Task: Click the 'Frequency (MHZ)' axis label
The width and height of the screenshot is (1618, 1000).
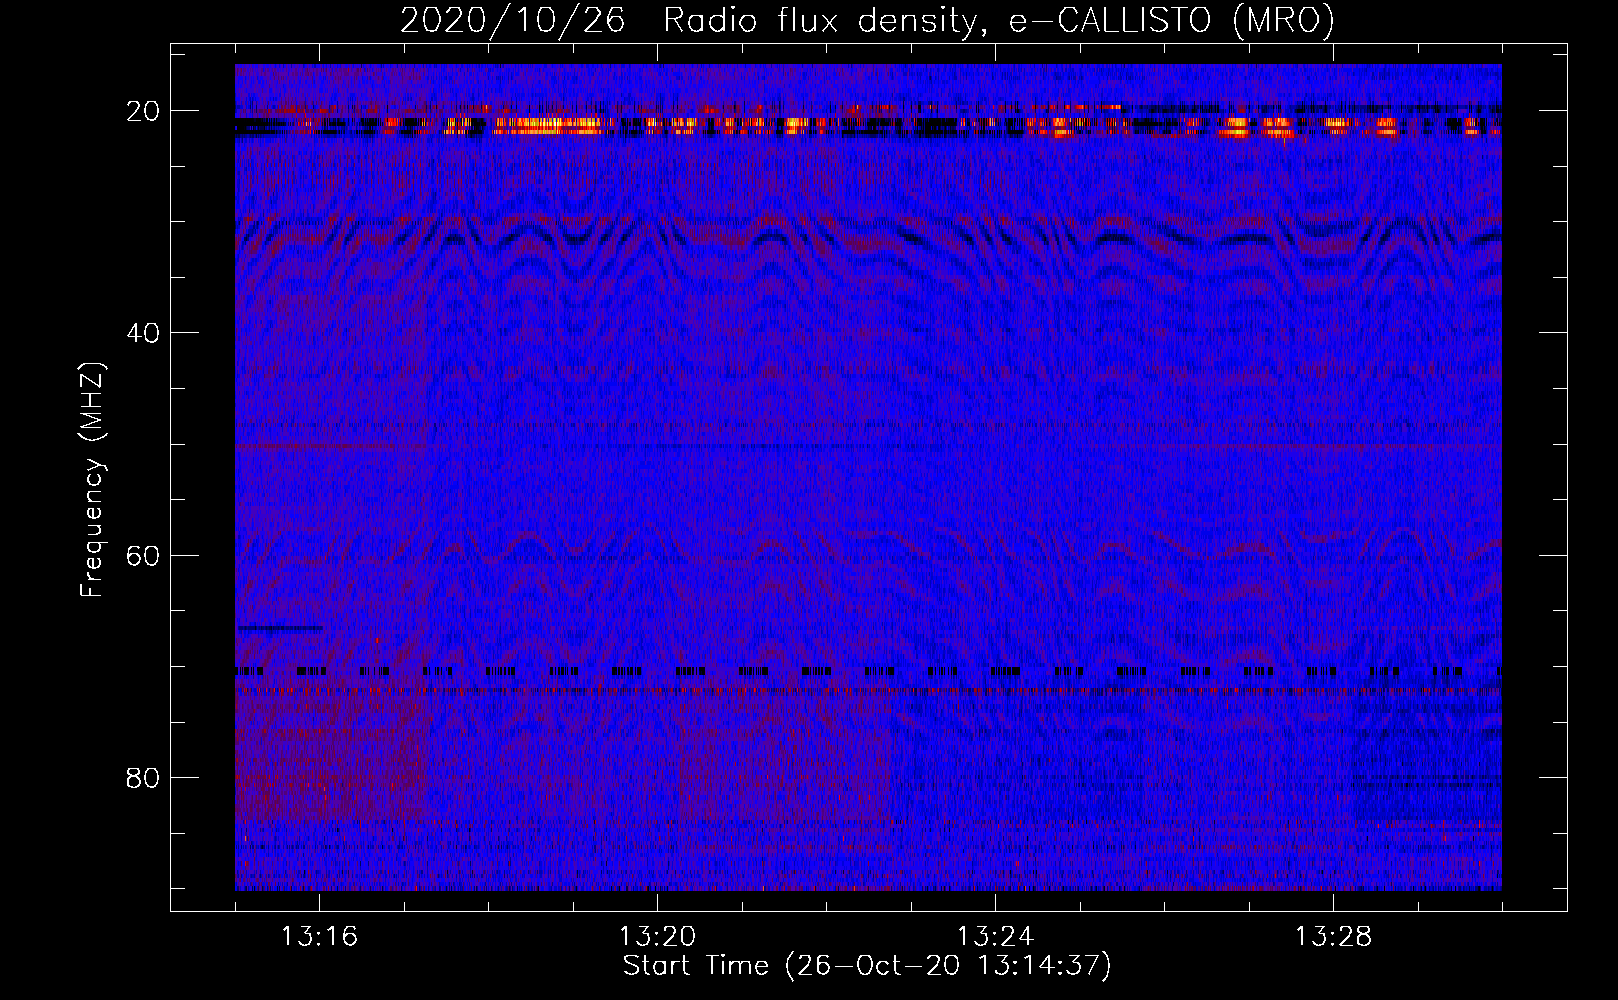Action: (x=92, y=480)
